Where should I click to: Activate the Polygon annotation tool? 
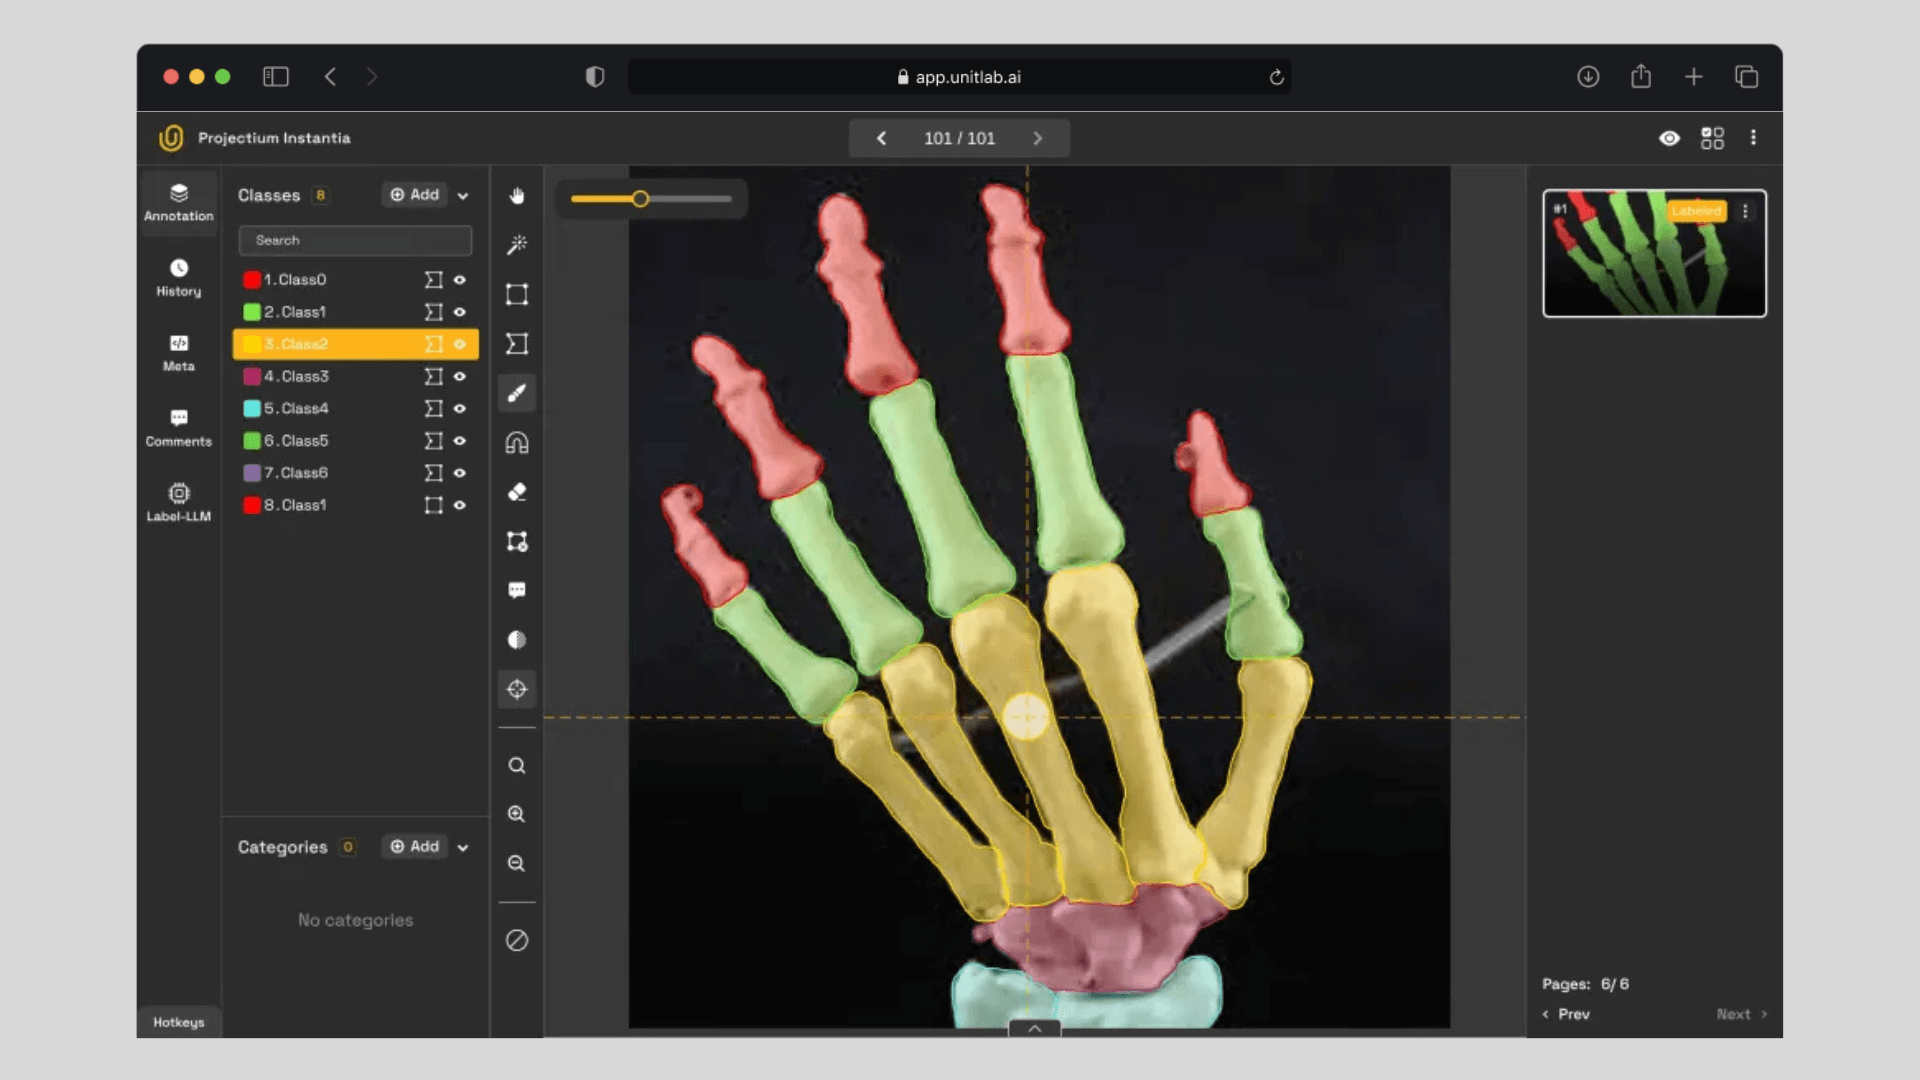[x=517, y=343]
